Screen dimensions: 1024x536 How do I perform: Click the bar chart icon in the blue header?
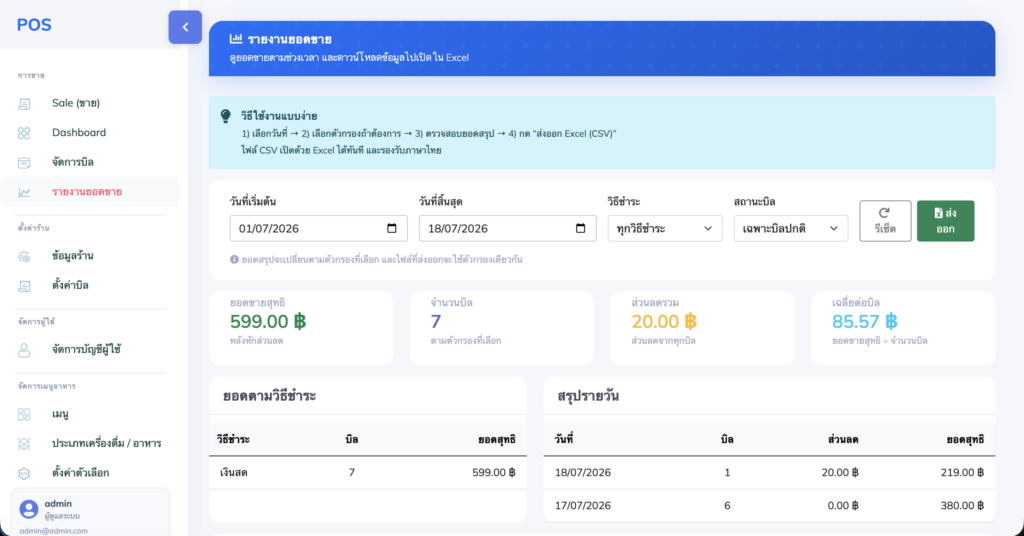(236, 39)
